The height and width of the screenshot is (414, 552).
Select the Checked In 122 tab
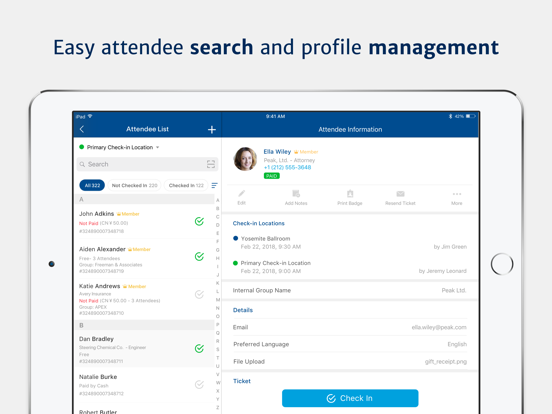pyautogui.click(x=186, y=185)
